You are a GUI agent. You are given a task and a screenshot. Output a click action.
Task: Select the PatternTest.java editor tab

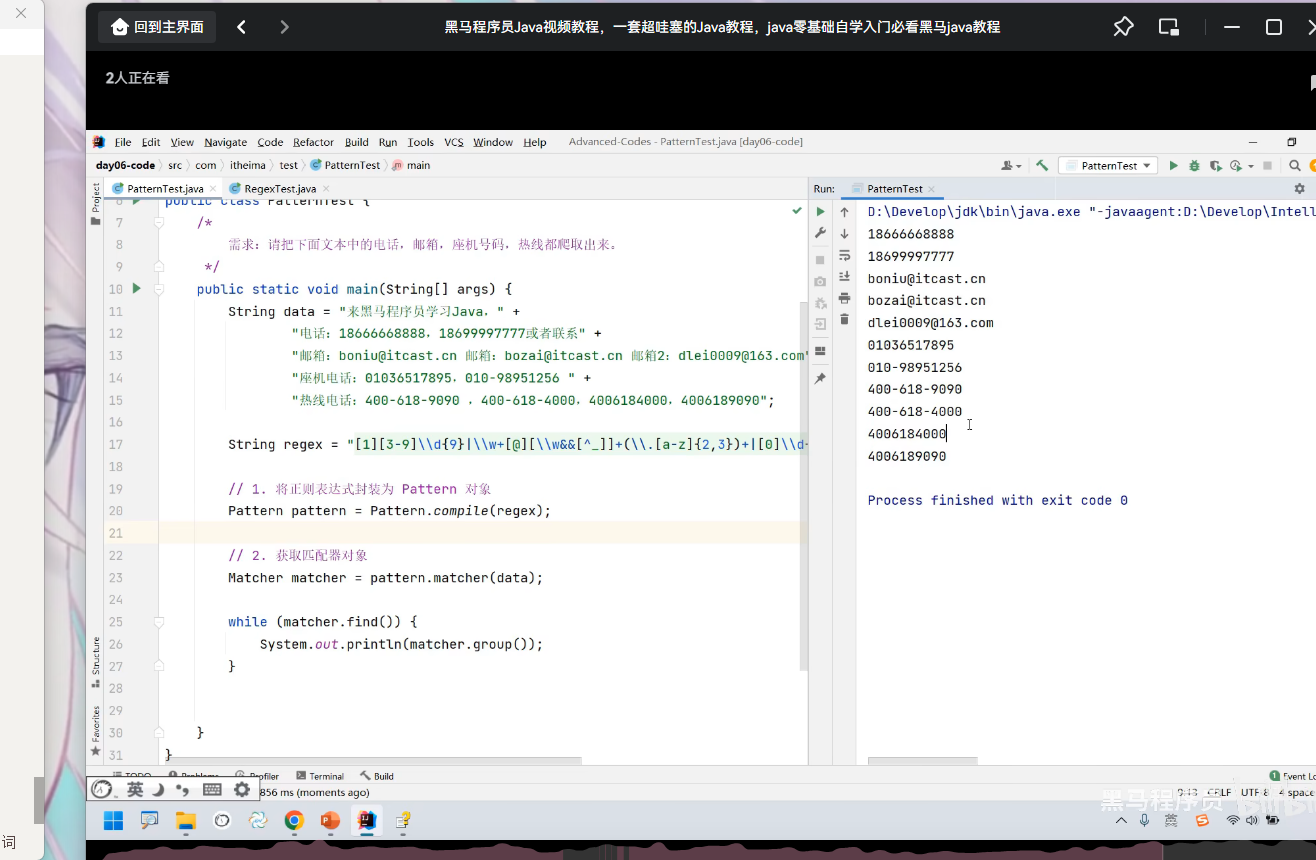coord(164,188)
